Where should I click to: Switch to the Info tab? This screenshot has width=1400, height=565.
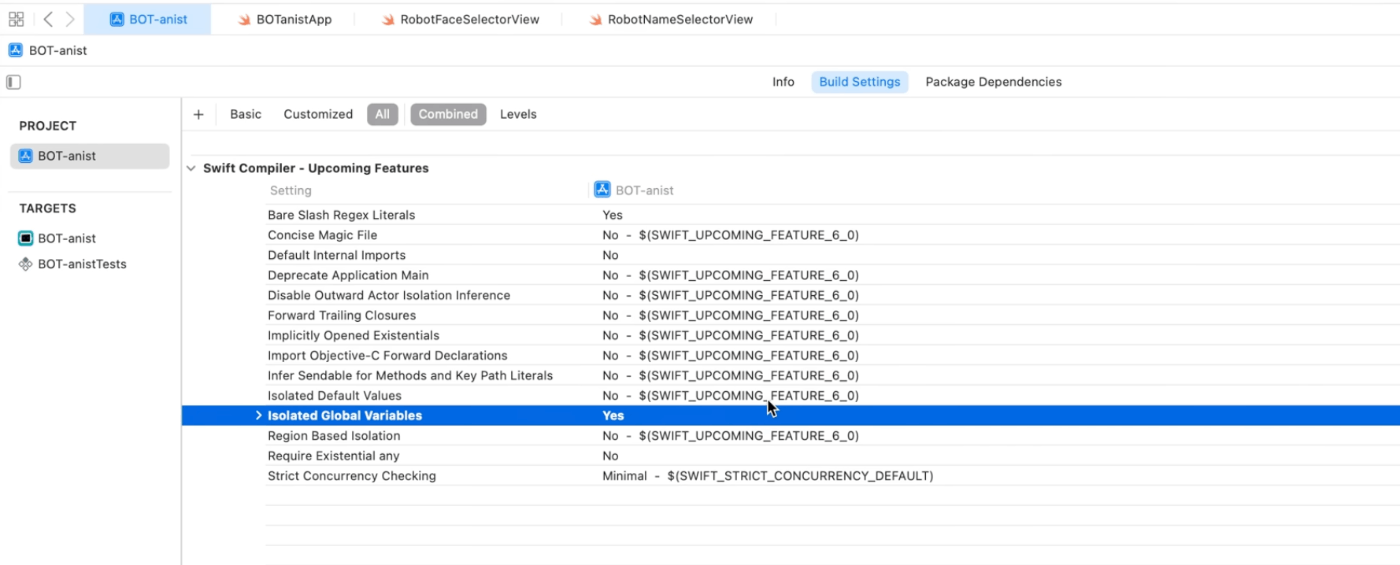pos(783,82)
